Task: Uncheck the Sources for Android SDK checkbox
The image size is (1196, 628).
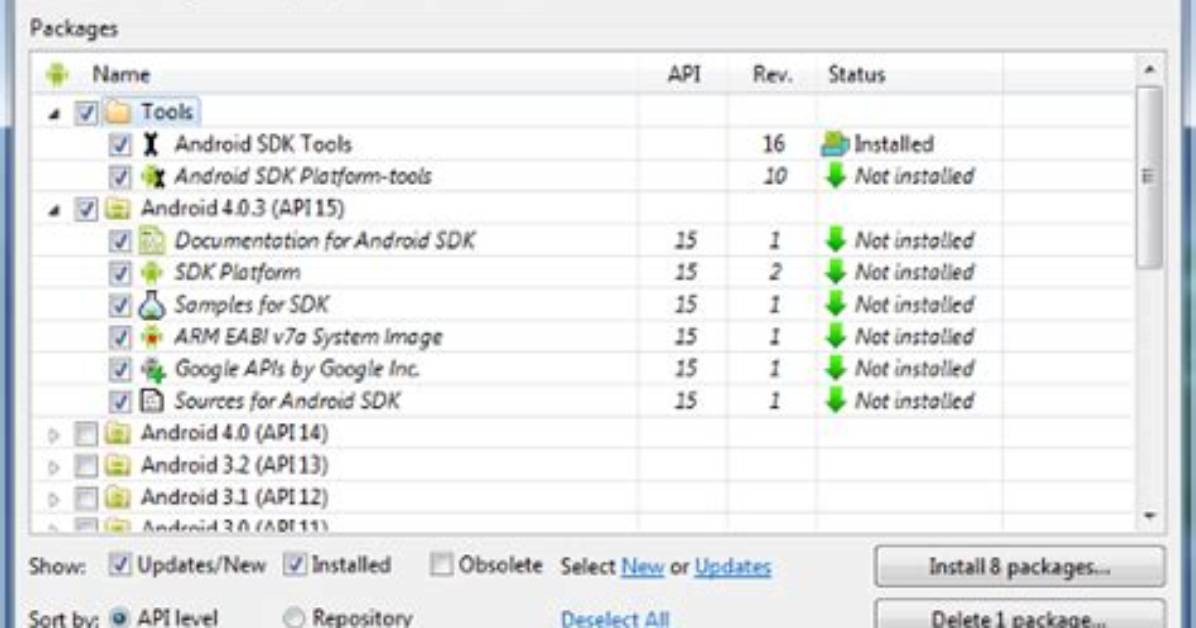Action: point(120,401)
